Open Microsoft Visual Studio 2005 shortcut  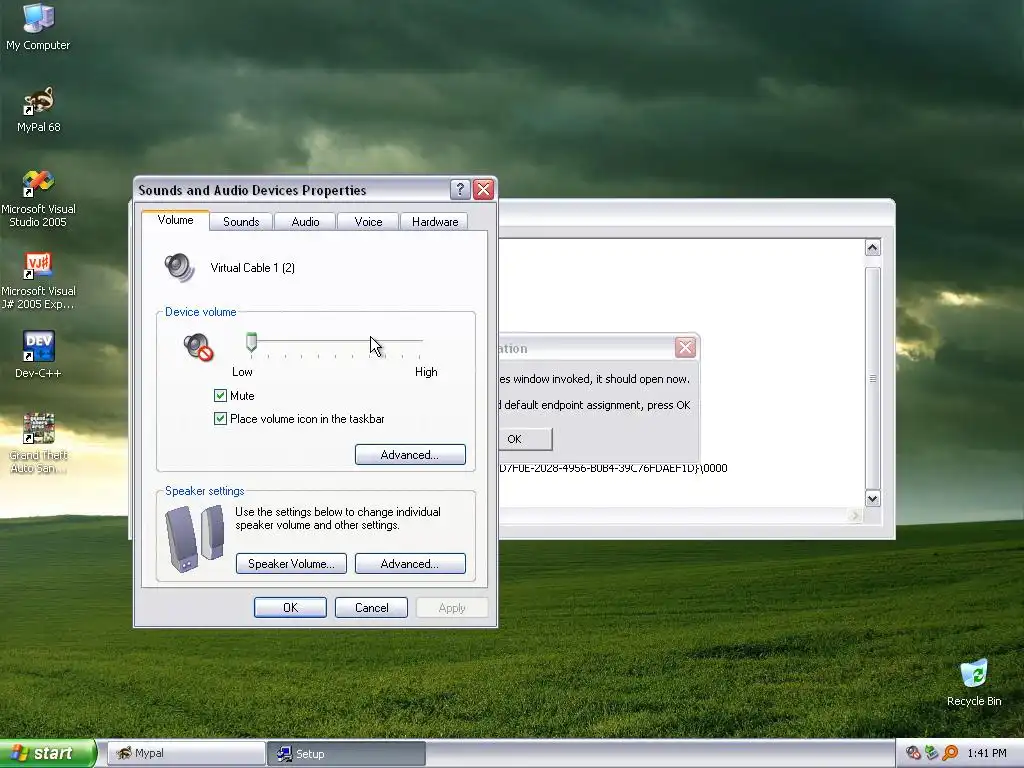pos(39,199)
